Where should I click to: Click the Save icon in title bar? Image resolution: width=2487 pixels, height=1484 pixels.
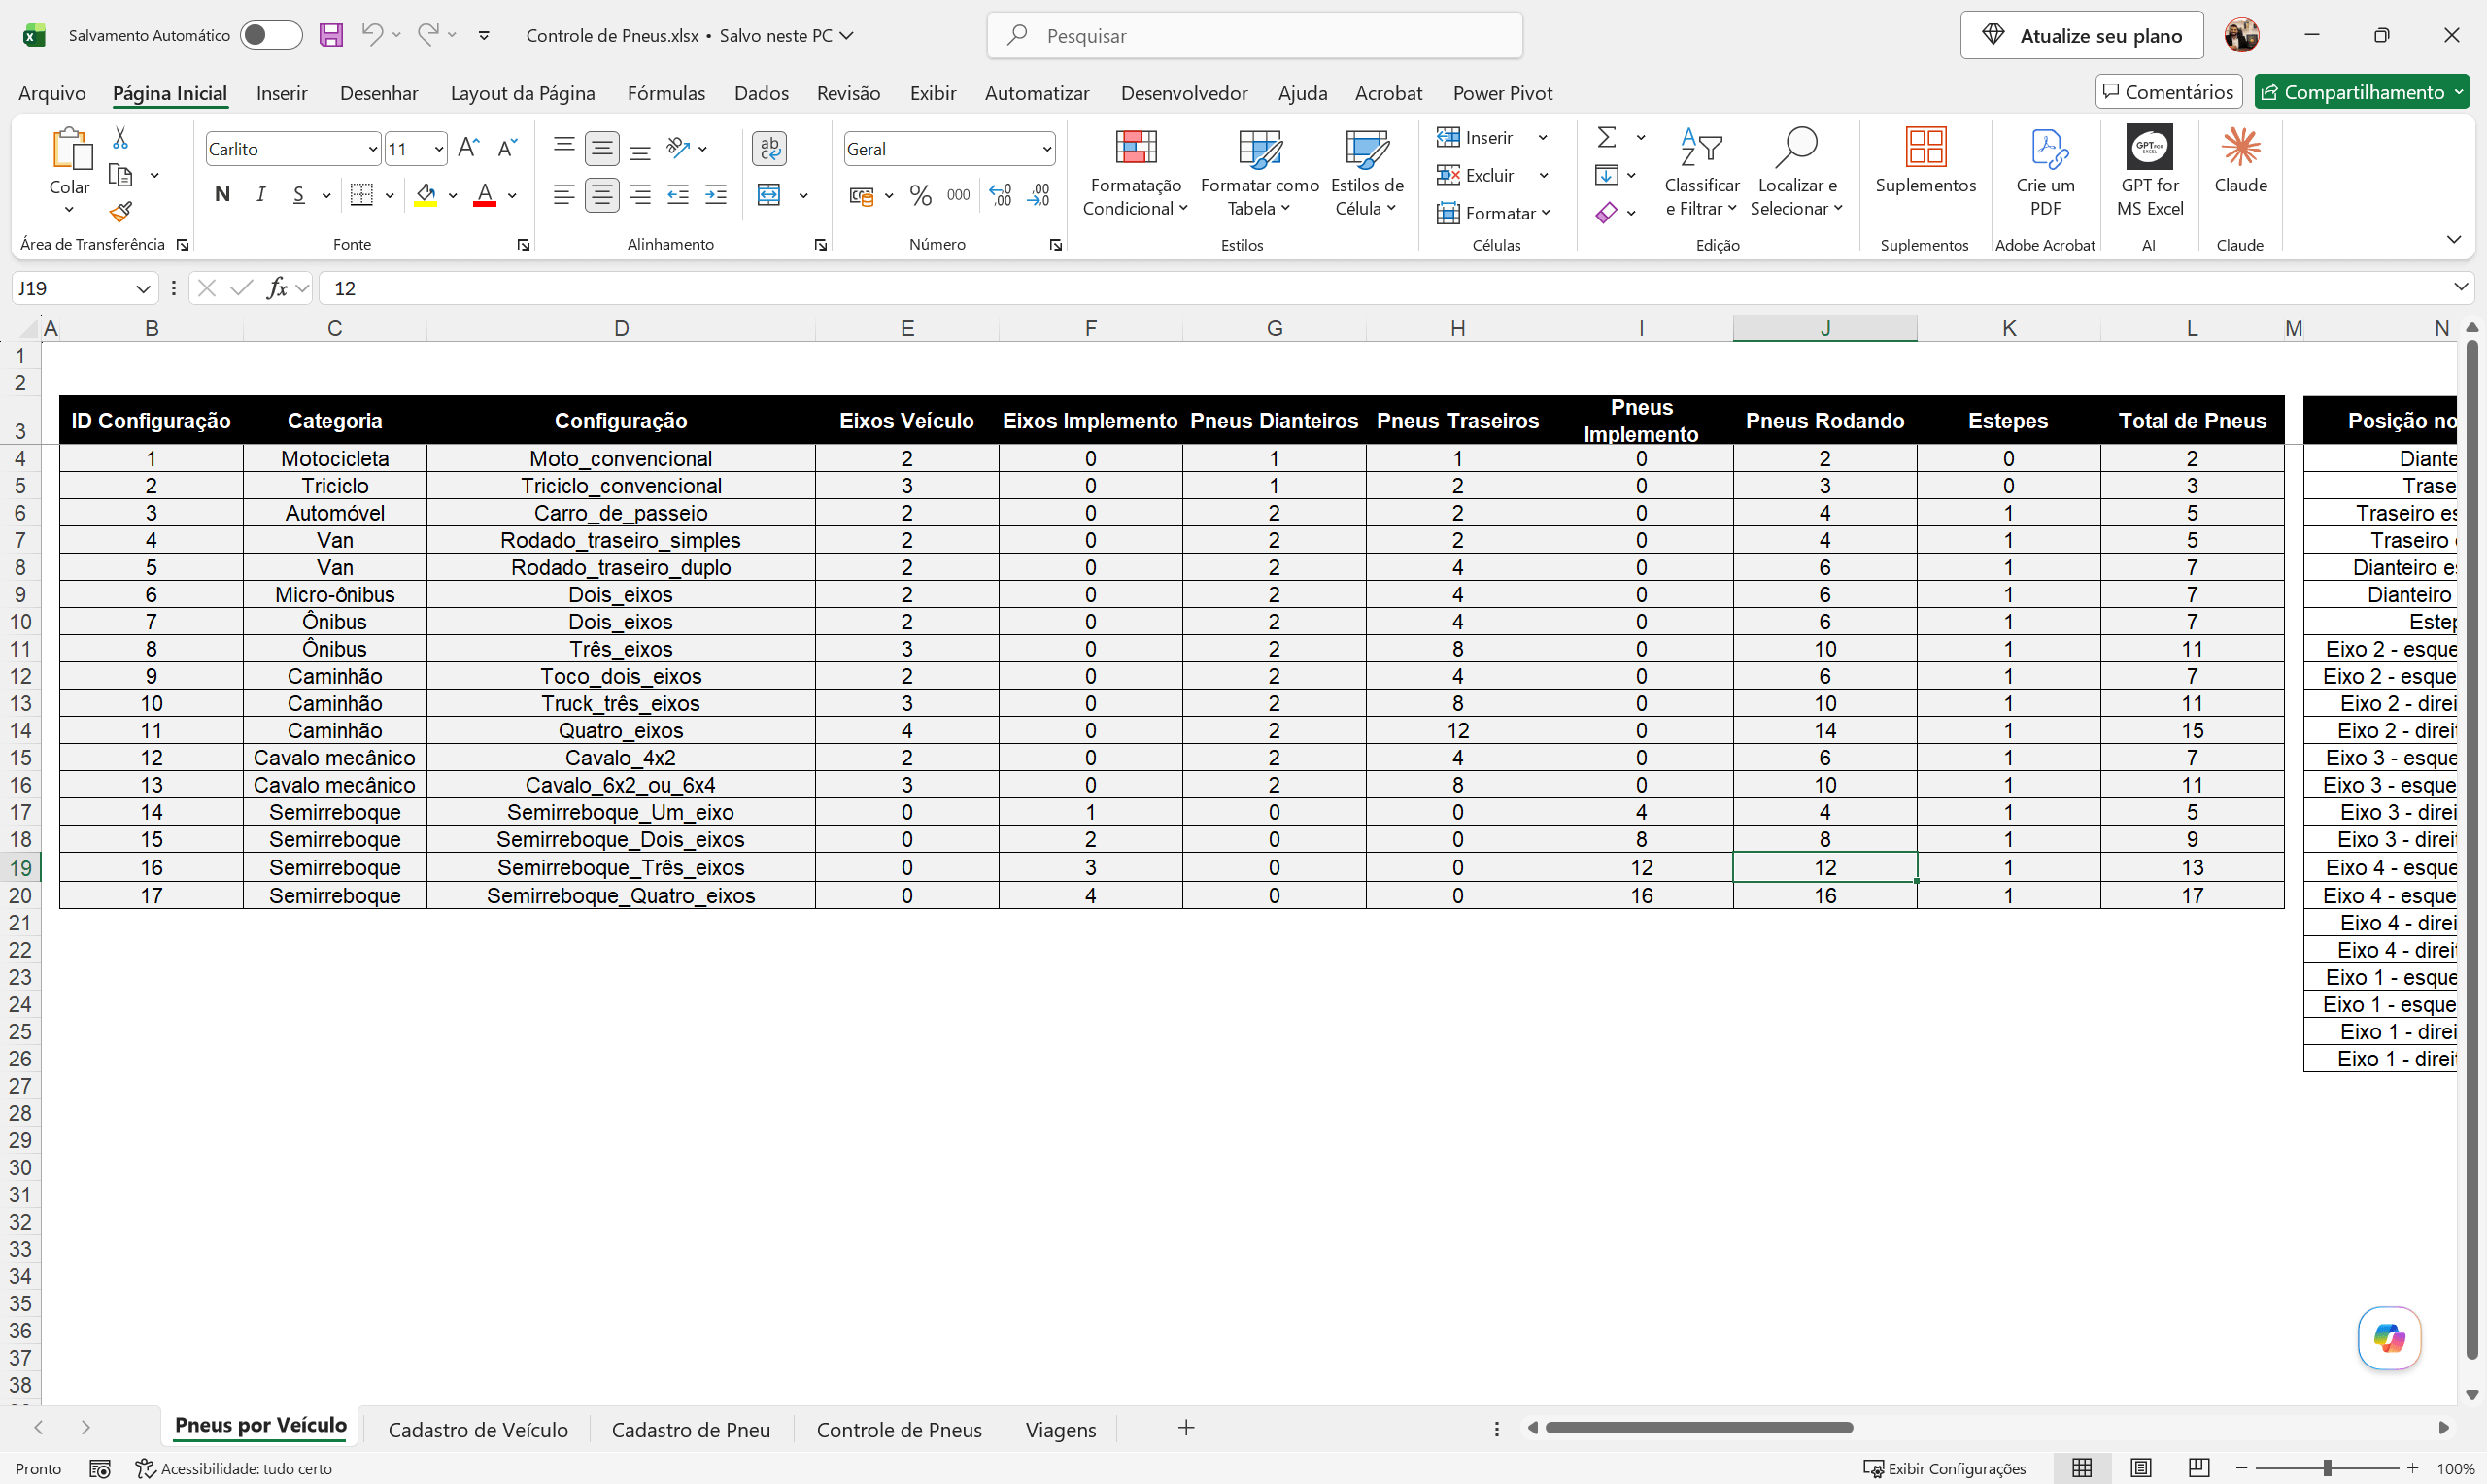(331, 35)
